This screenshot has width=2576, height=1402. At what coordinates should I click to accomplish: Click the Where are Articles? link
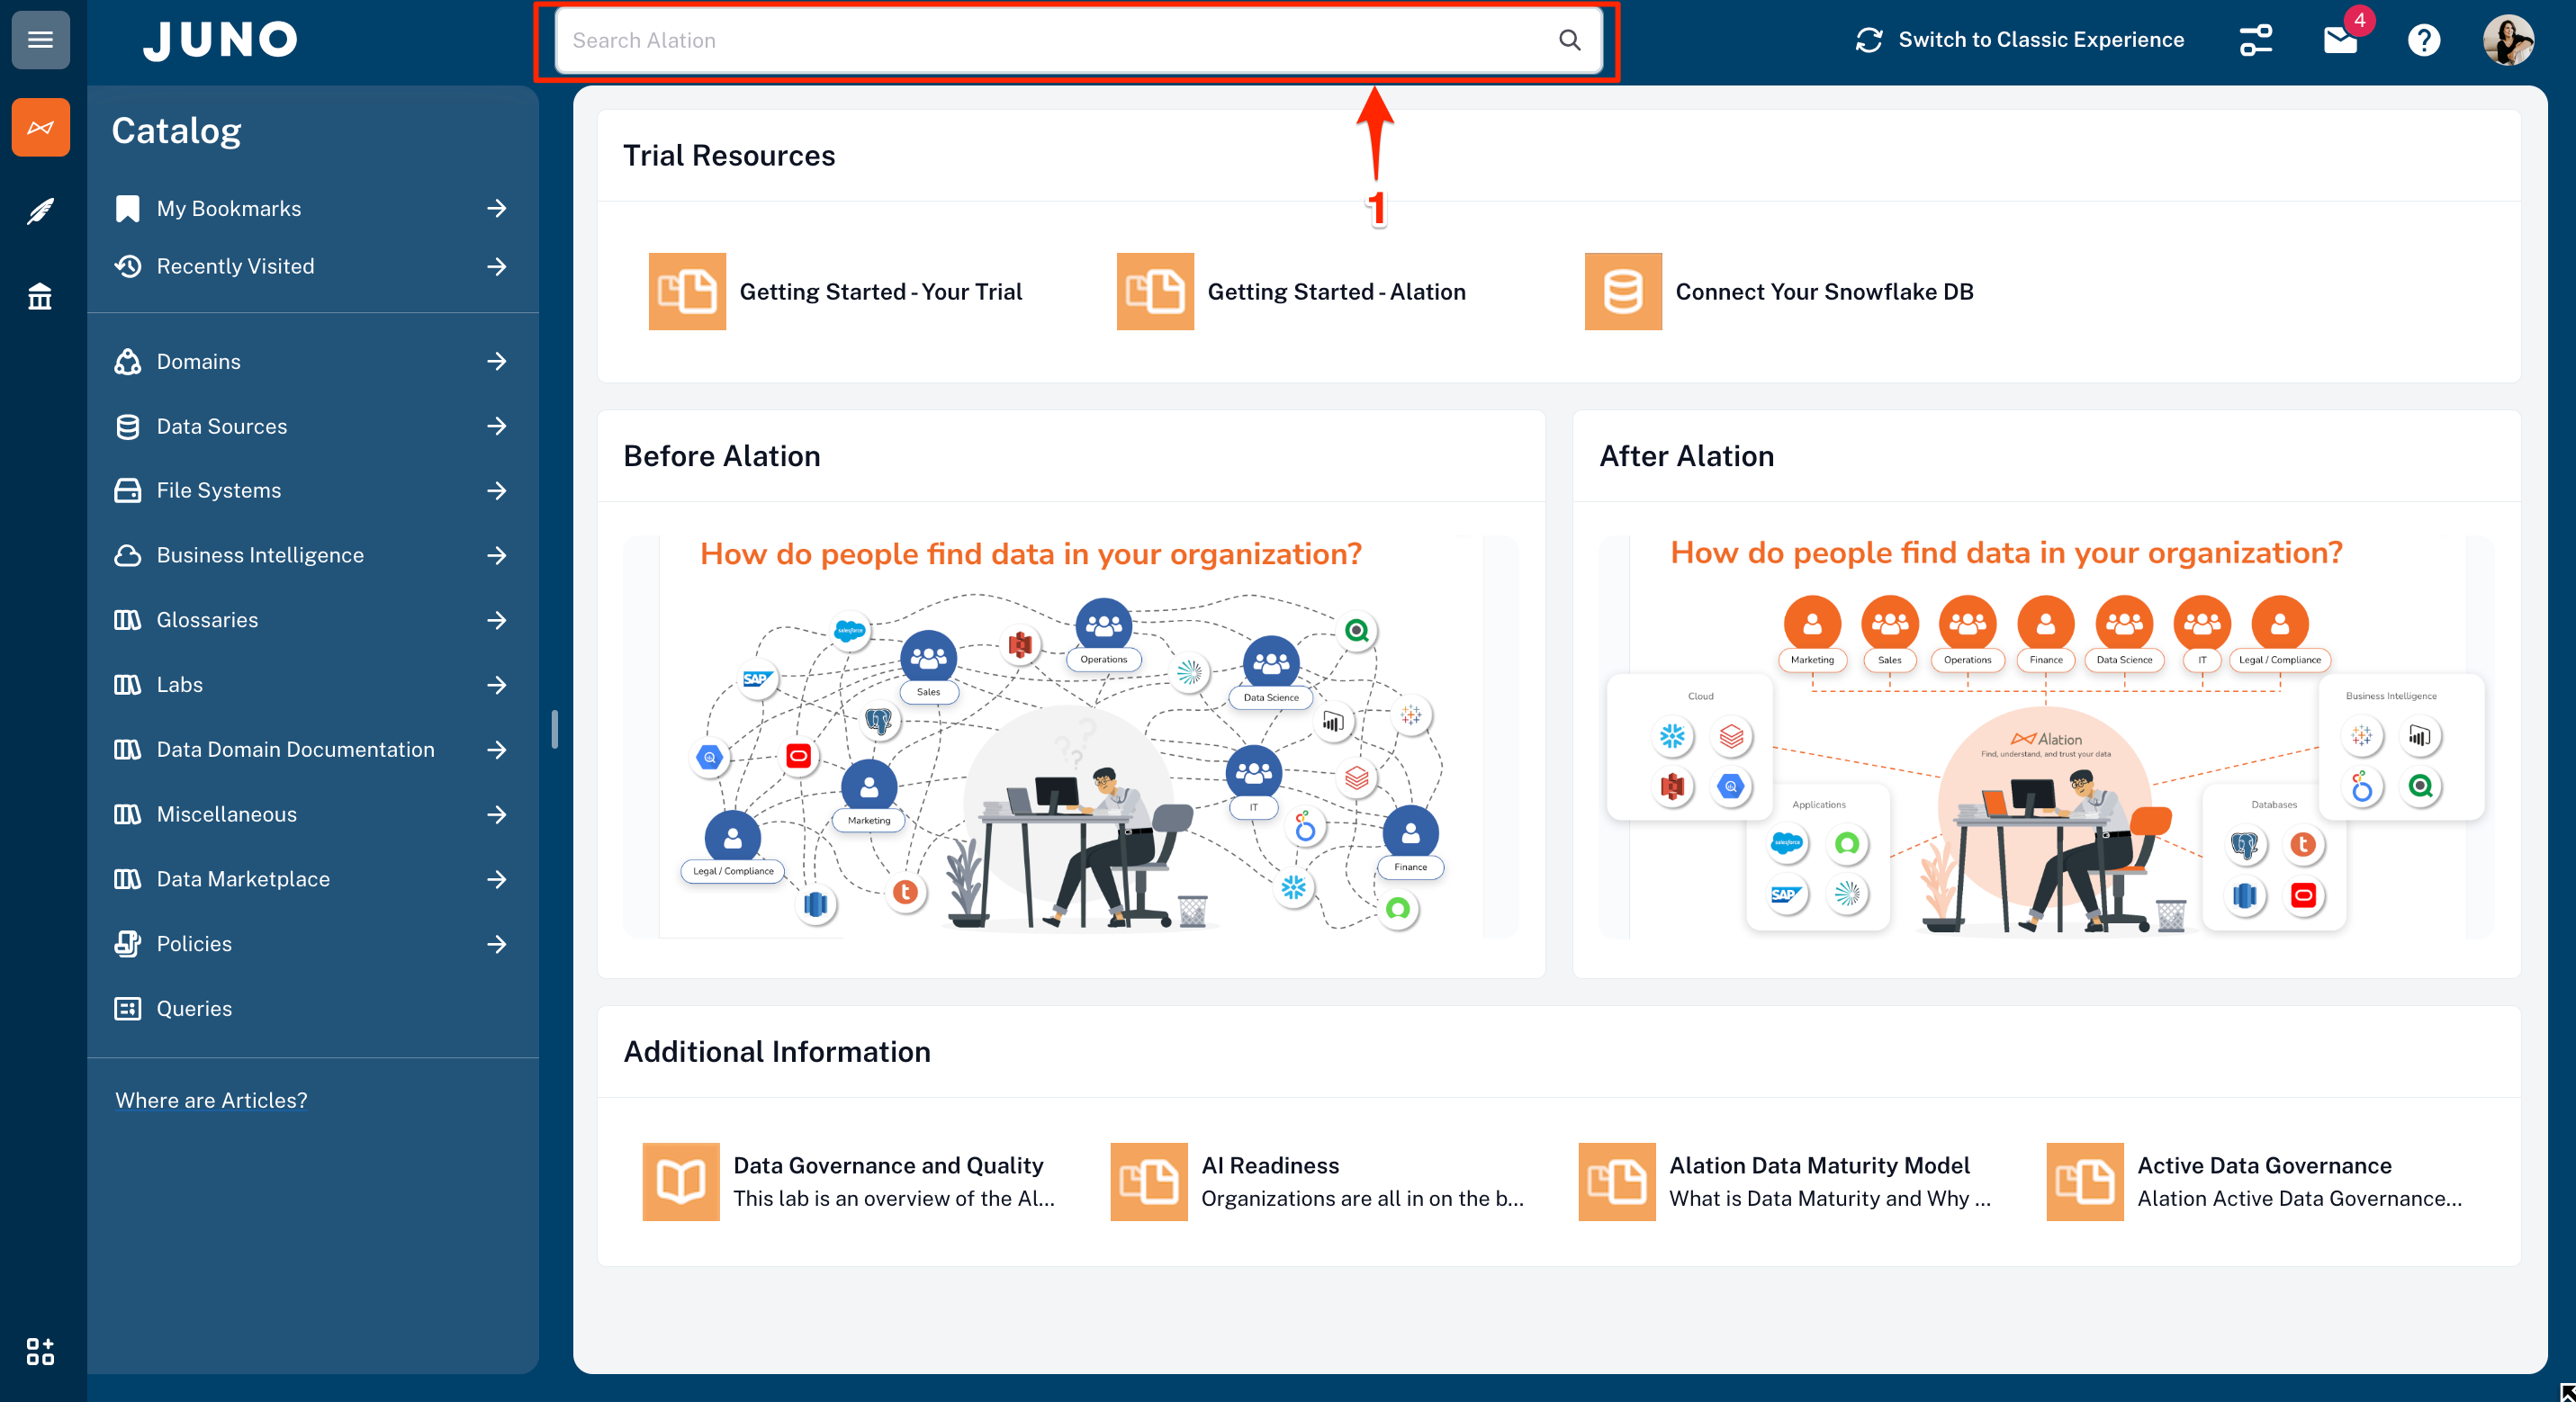[x=211, y=1100]
